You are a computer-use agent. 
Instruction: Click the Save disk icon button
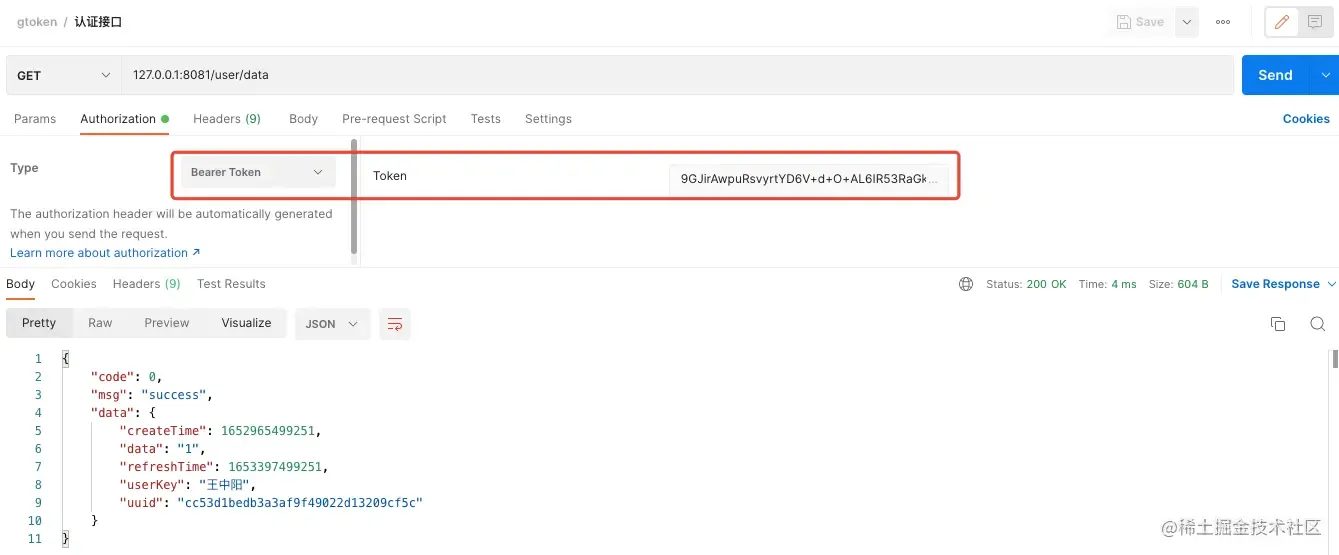pos(1141,22)
